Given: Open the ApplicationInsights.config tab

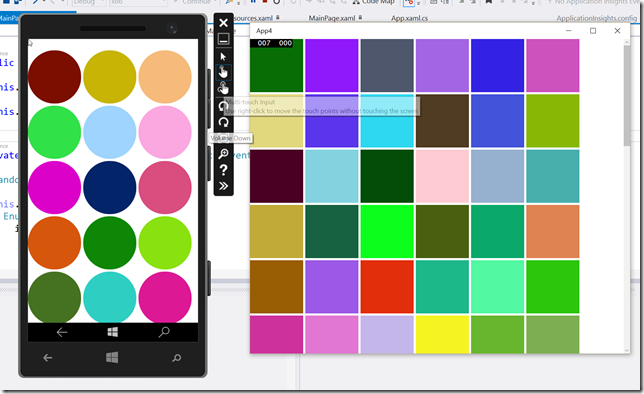Looking at the screenshot, I should click(596, 18).
